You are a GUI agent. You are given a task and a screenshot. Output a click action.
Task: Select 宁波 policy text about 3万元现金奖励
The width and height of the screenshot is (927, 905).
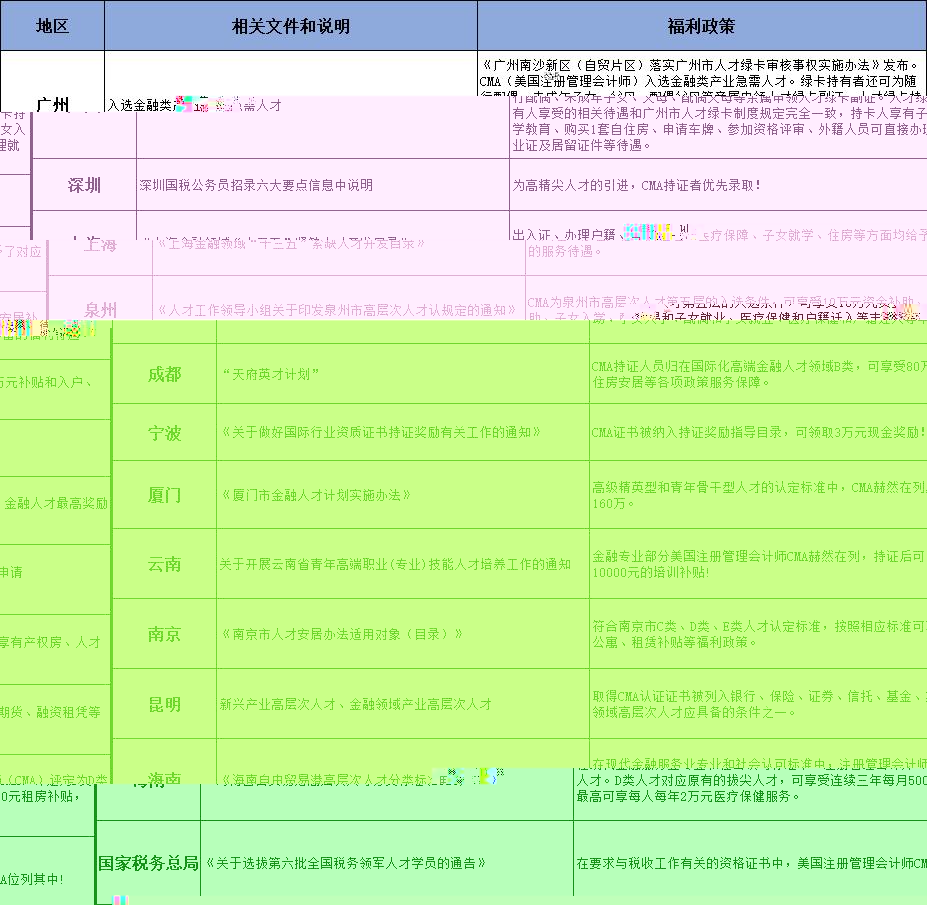point(757,433)
